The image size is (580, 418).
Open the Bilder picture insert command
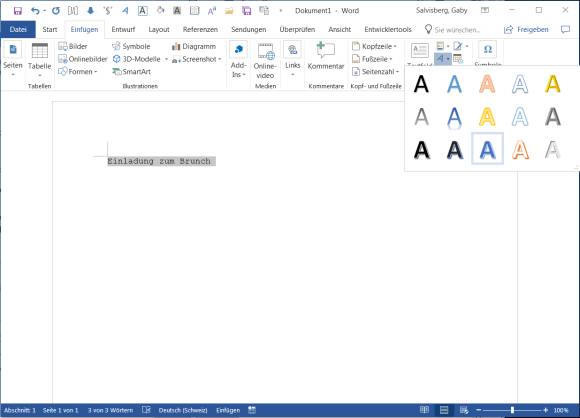pyautogui.click(x=73, y=46)
